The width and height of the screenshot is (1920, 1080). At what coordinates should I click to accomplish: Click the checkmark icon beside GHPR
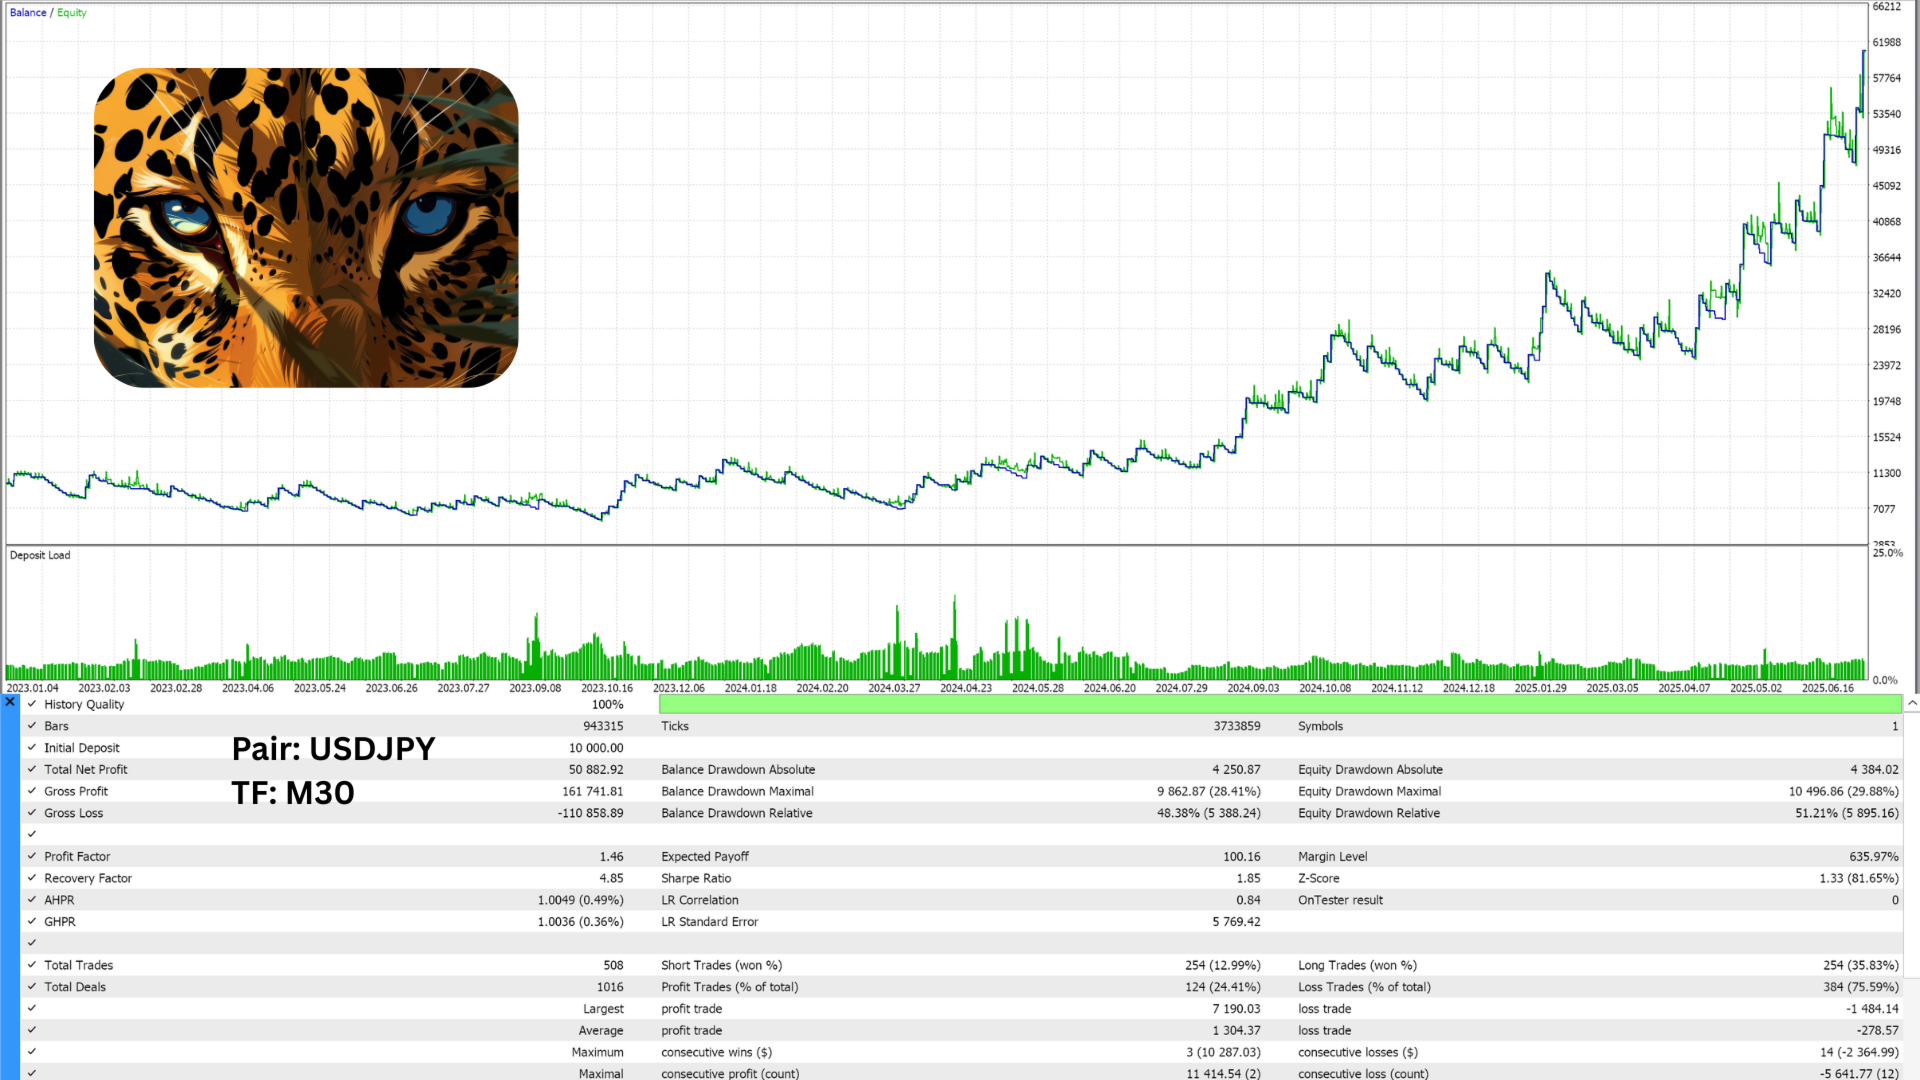(x=32, y=922)
